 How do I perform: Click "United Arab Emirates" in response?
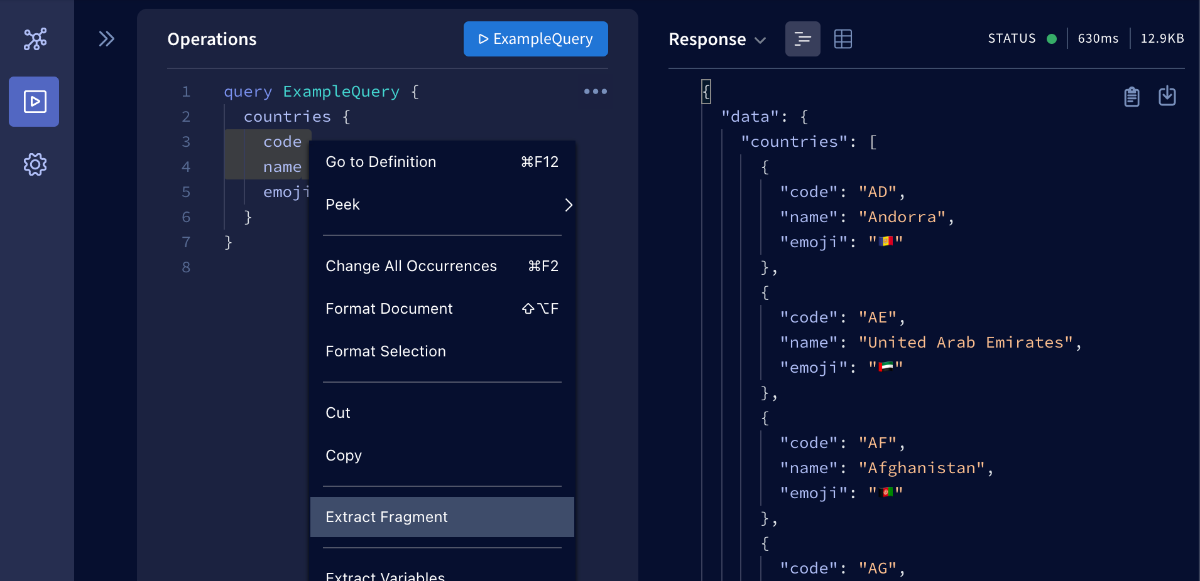pyautogui.click(x=966, y=342)
